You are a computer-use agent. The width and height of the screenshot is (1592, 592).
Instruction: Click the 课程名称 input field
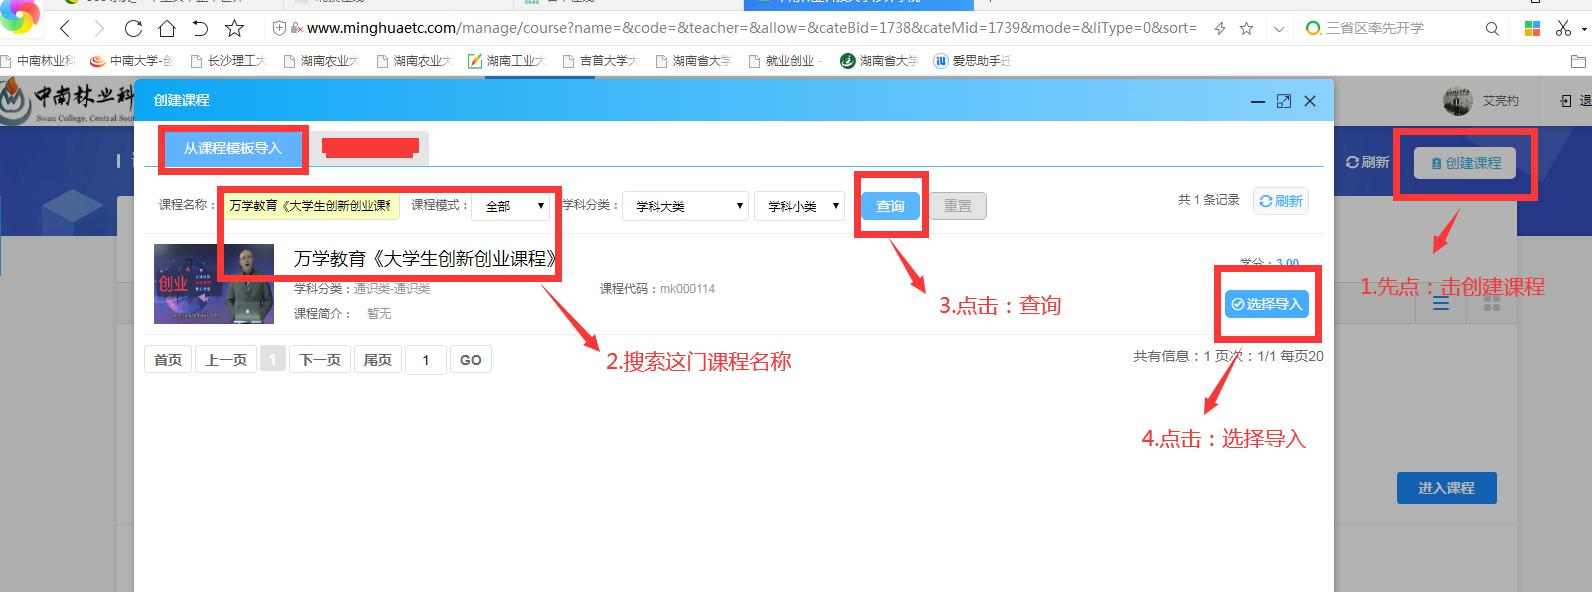pyautogui.click(x=310, y=206)
